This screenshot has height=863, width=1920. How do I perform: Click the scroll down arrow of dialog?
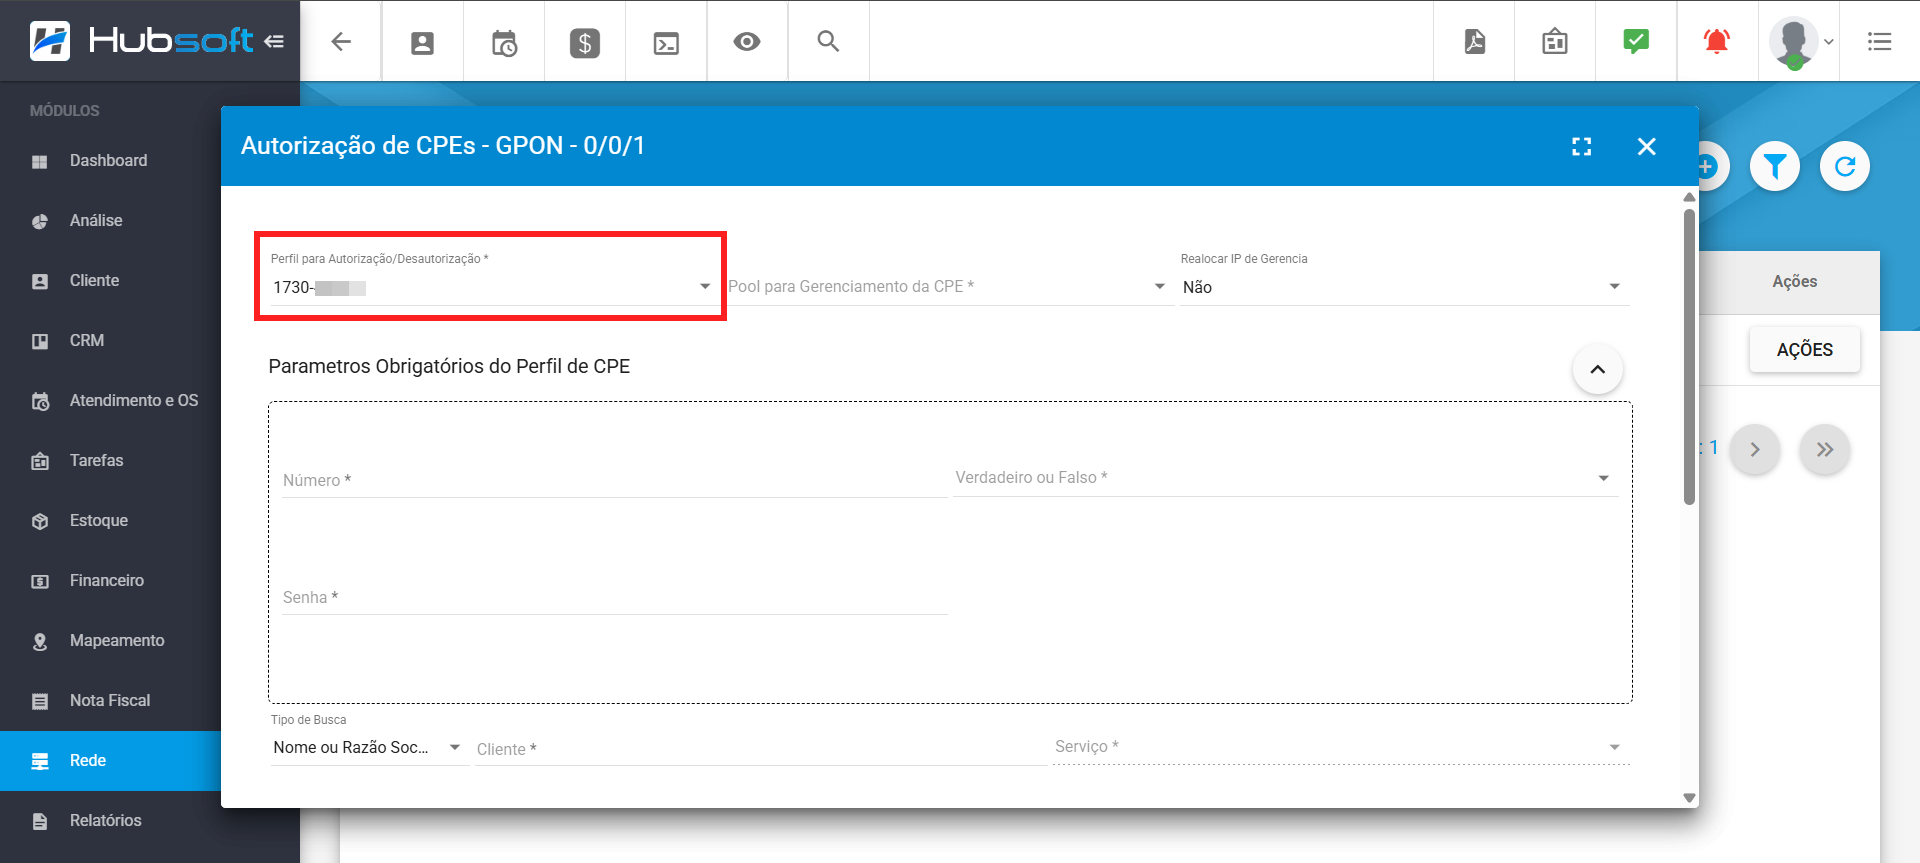(x=1689, y=798)
